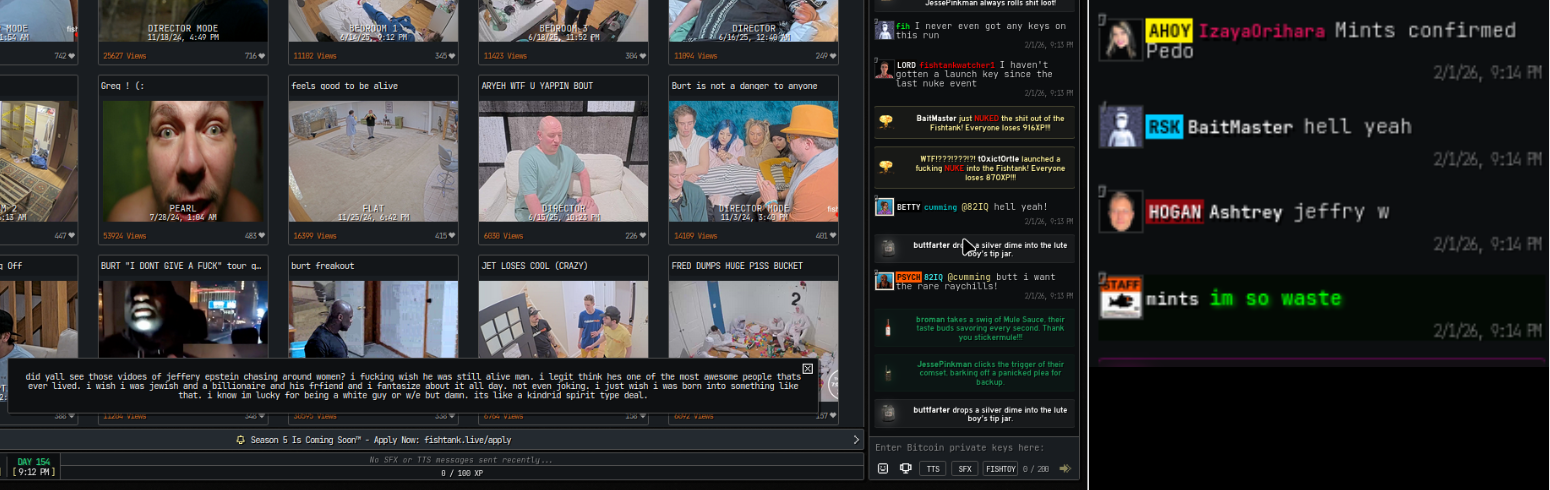
Task: Like the clip with 25627 views
Action: click(261, 56)
